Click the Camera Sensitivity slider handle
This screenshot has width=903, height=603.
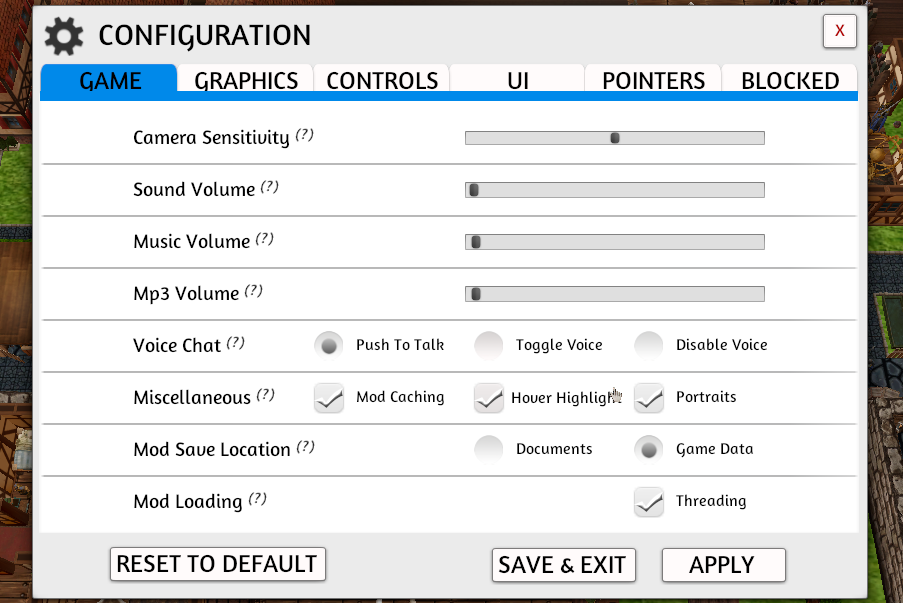coord(615,138)
